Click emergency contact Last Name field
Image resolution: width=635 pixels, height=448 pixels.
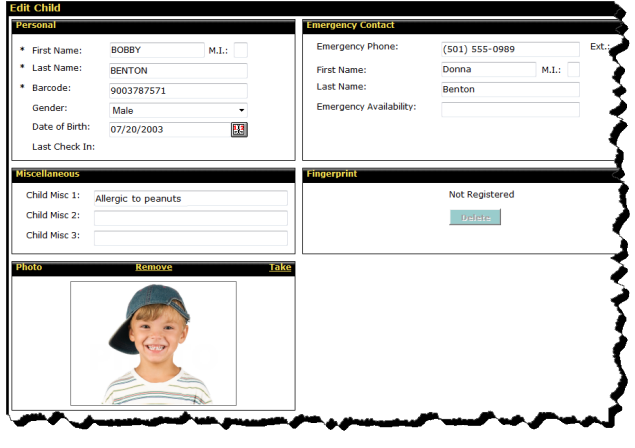(509, 89)
